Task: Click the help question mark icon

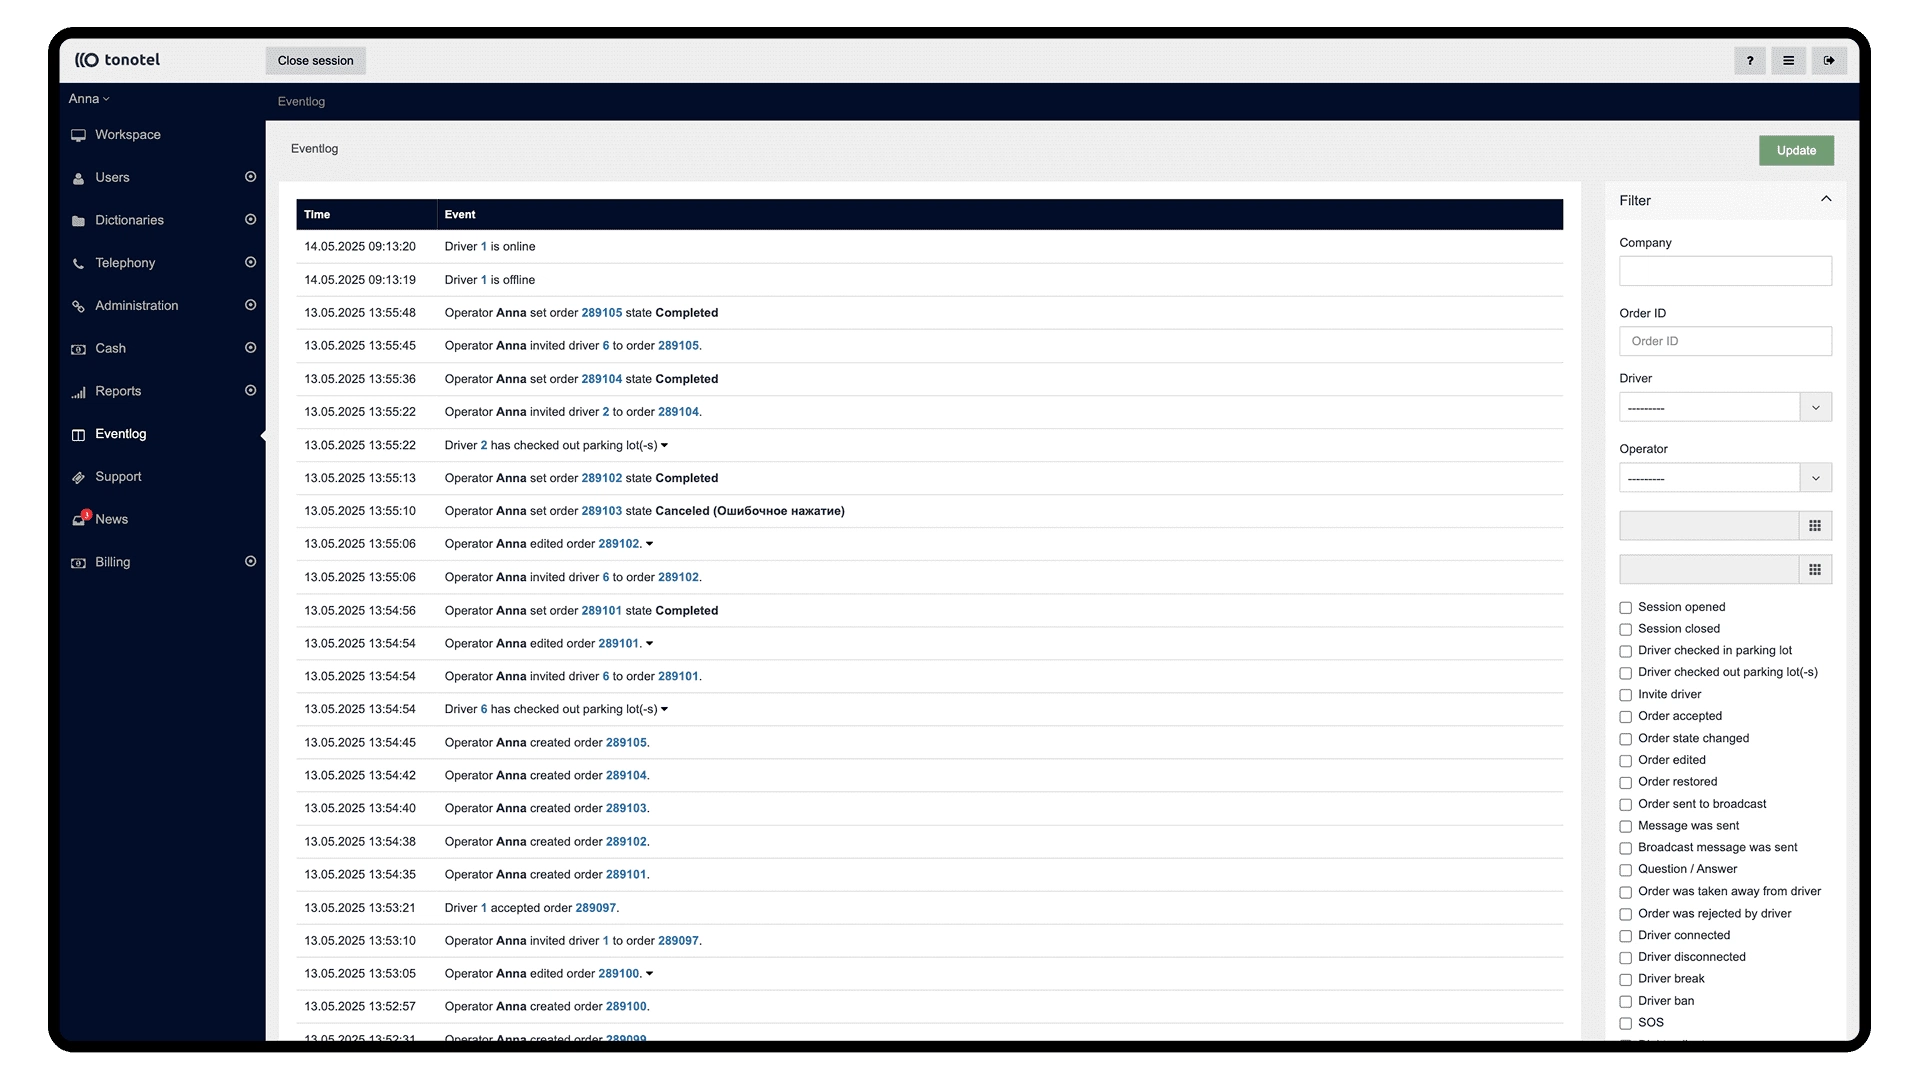Action: tap(1749, 61)
